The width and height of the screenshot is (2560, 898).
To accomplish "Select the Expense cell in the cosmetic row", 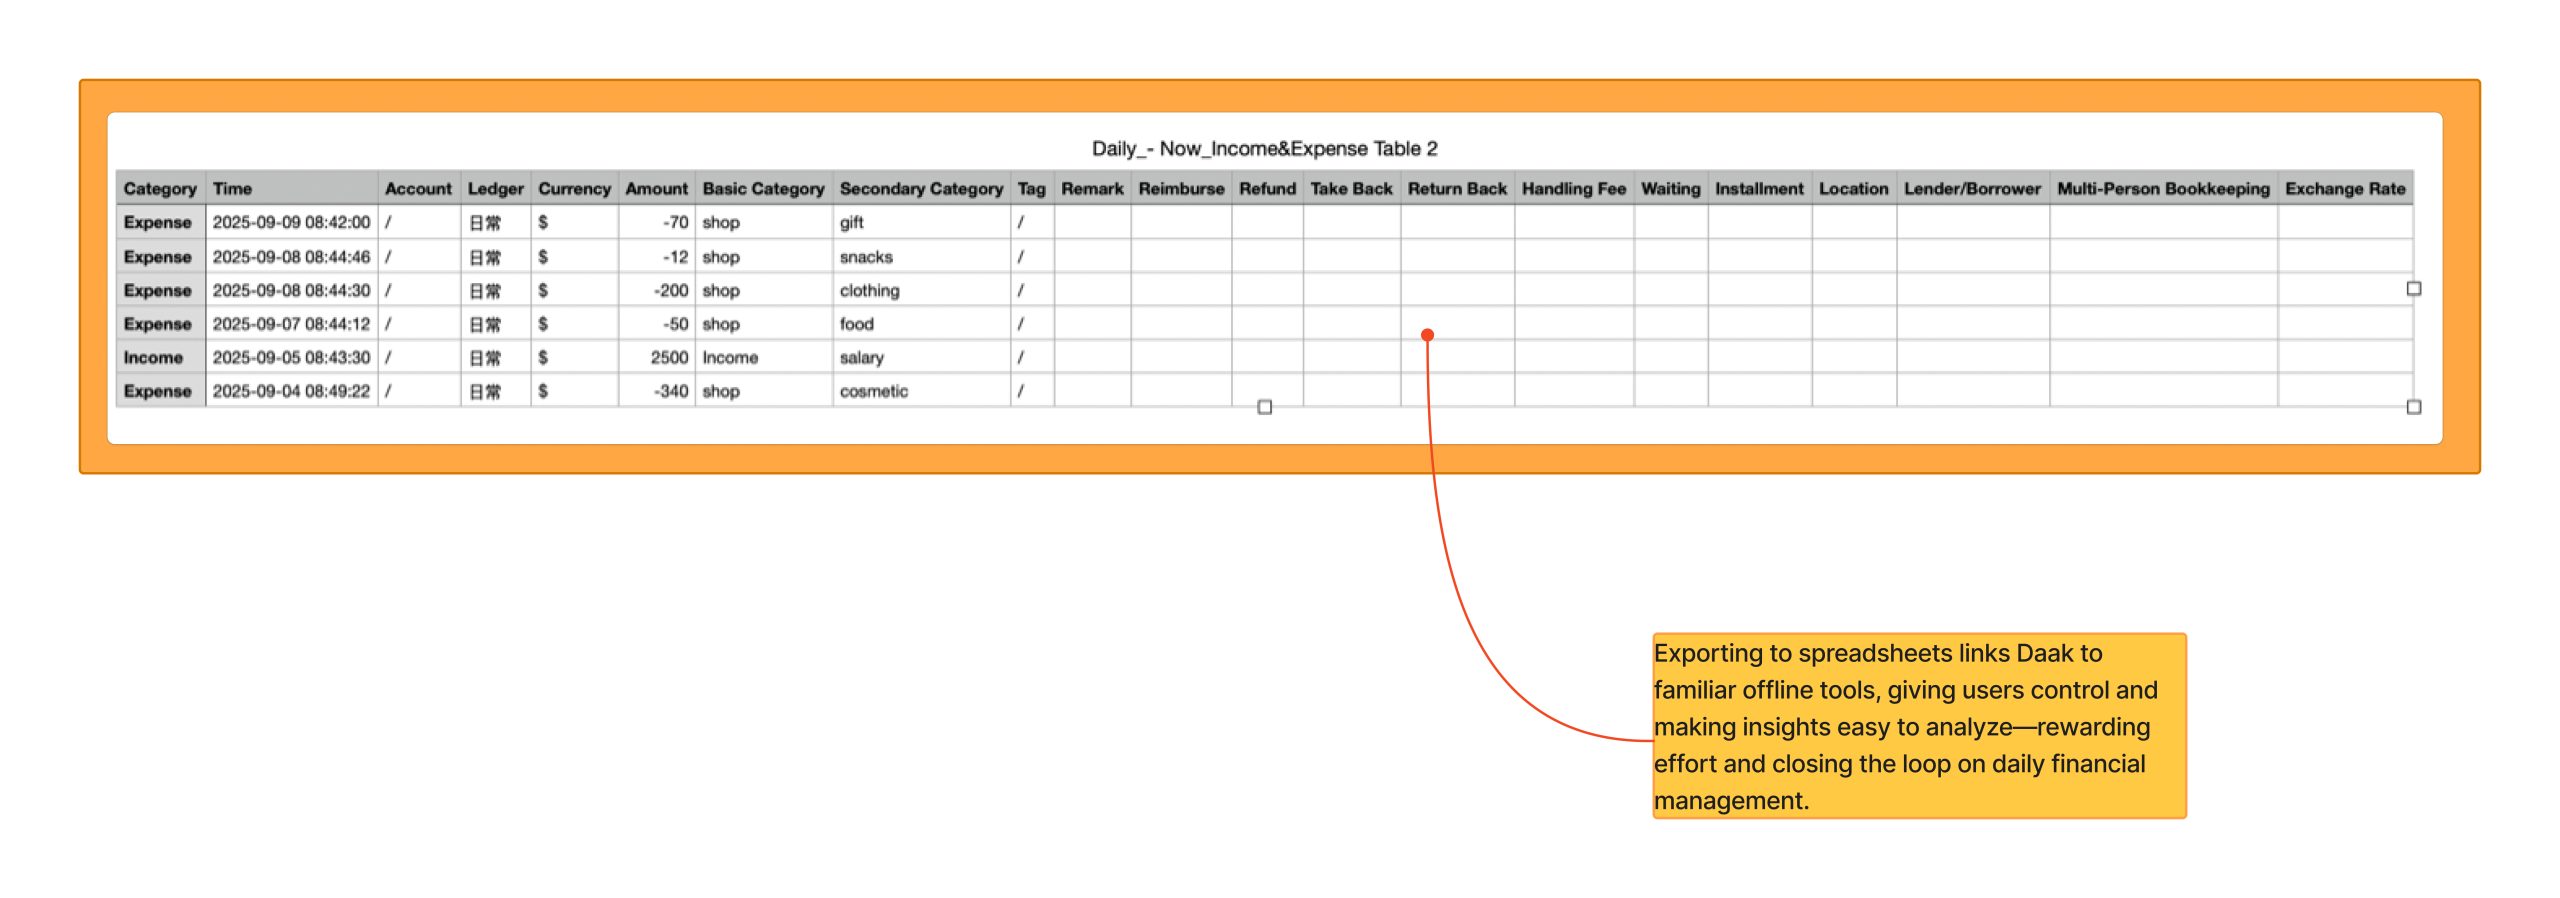I will point(160,391).
